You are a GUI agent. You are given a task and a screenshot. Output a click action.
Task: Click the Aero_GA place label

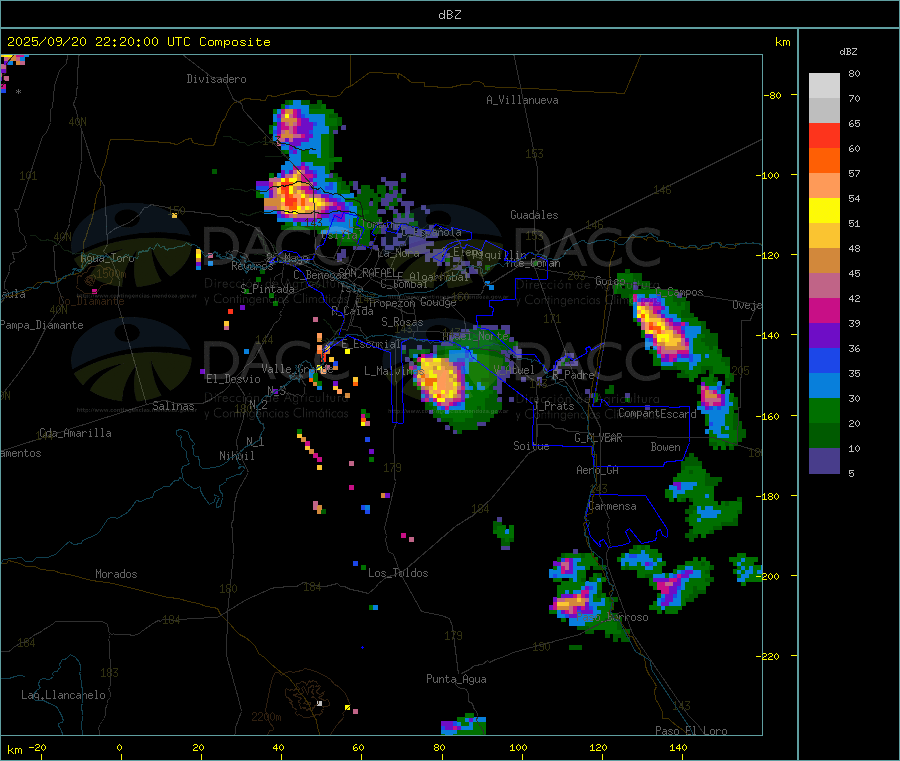tap(598, 470)
